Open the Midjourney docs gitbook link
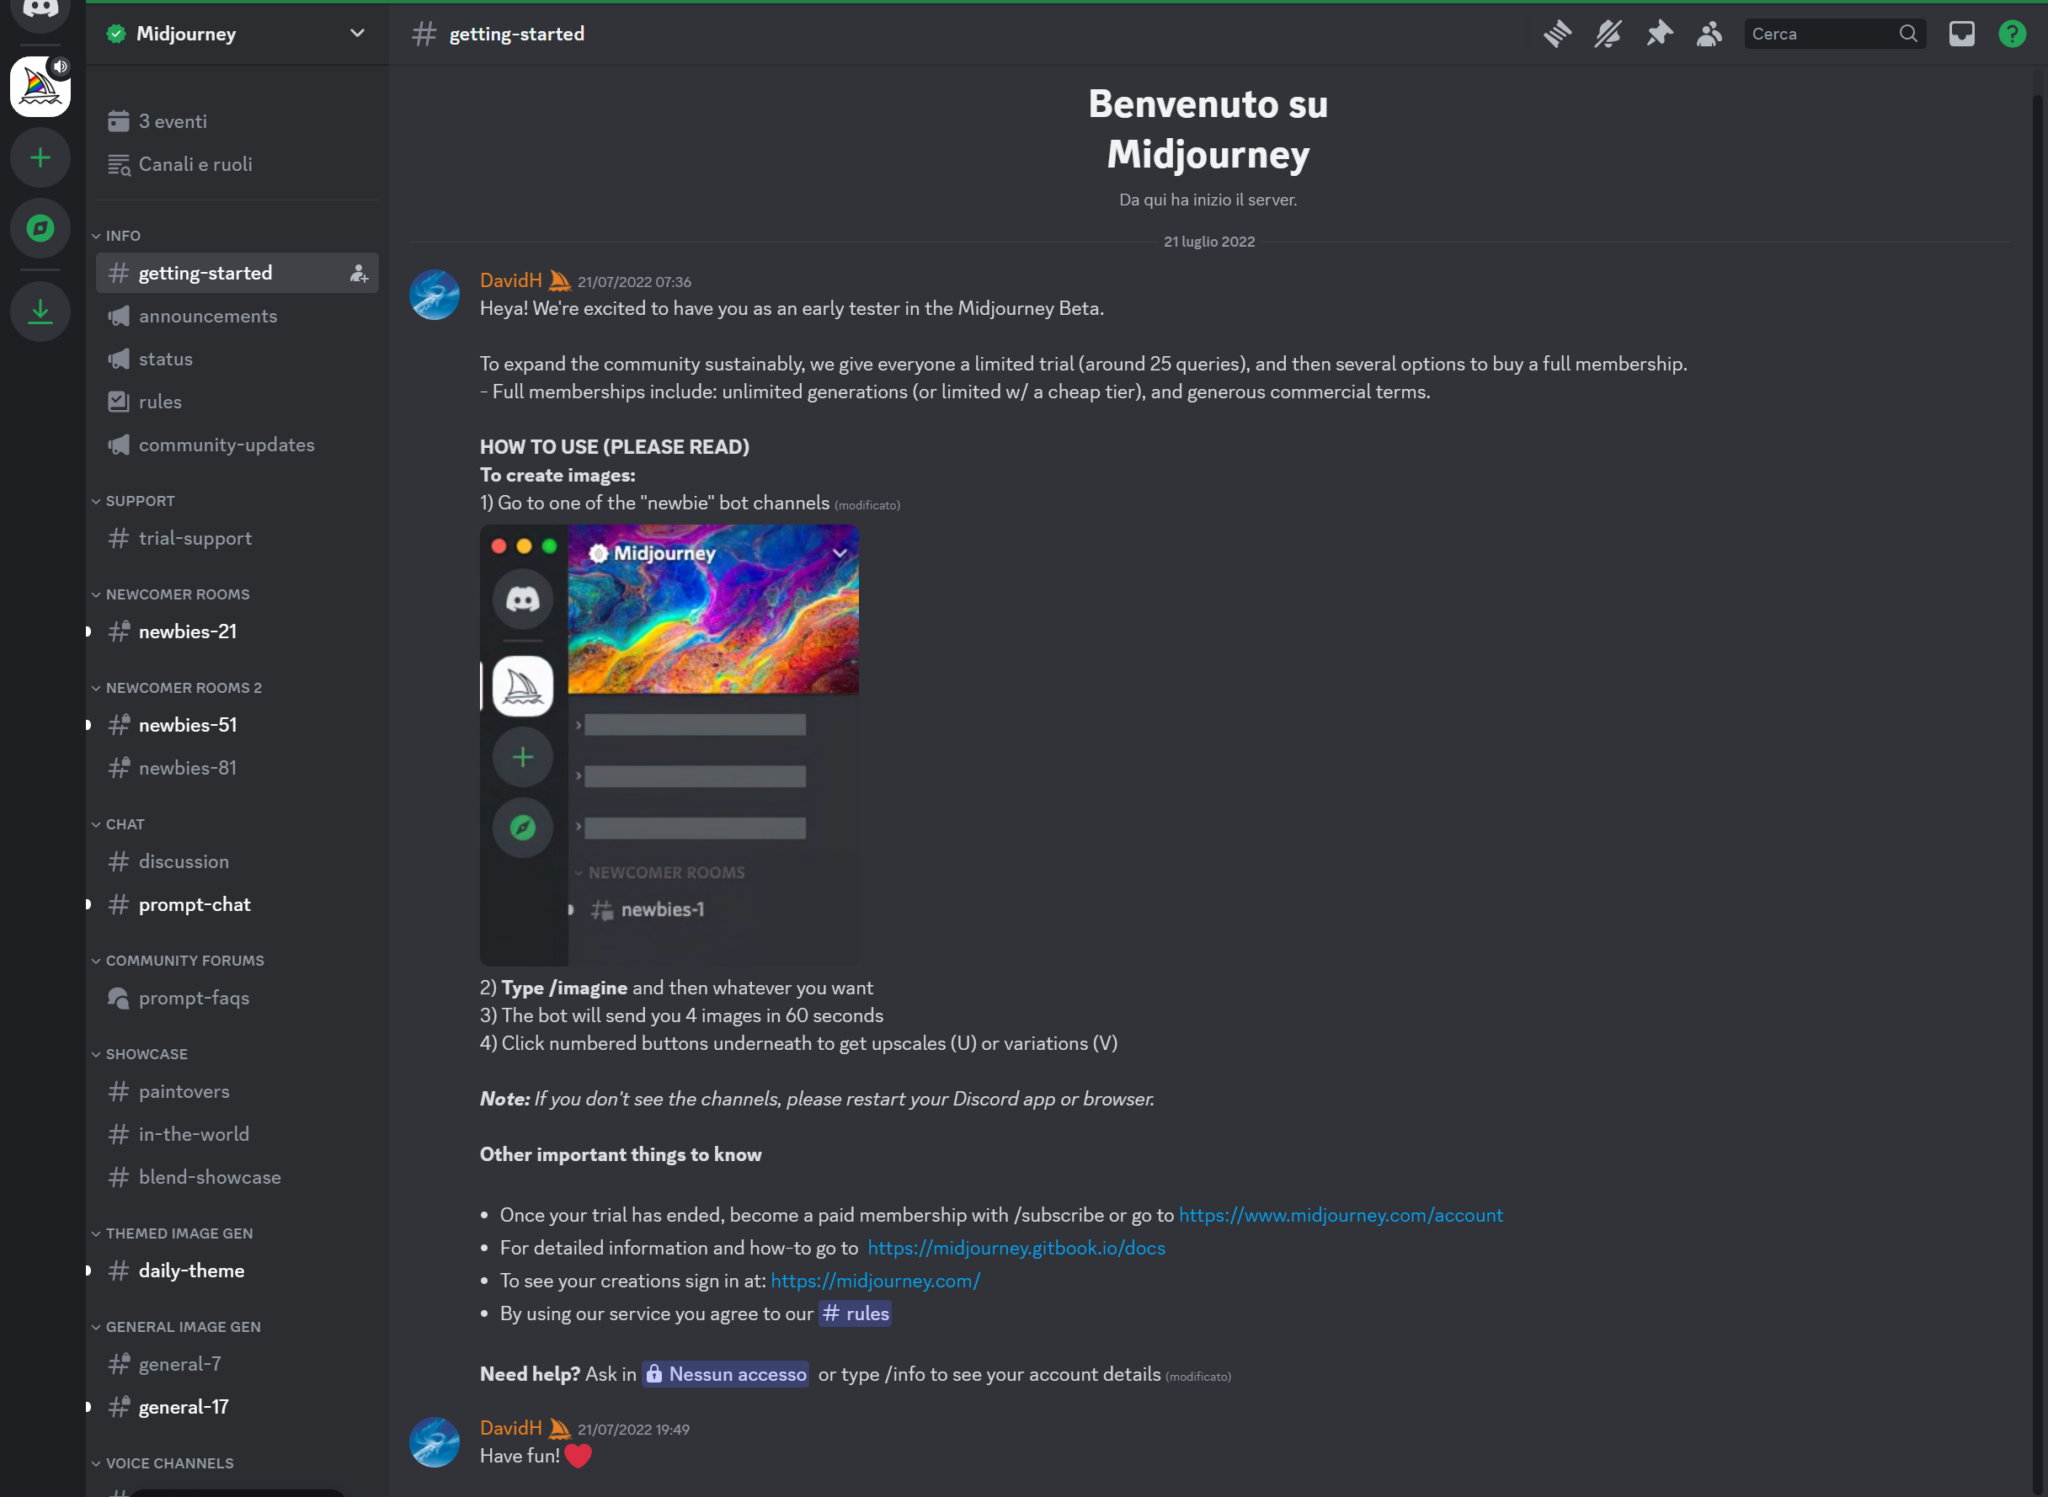Screen dimensions: 2048x1497 point(1016,1247)
